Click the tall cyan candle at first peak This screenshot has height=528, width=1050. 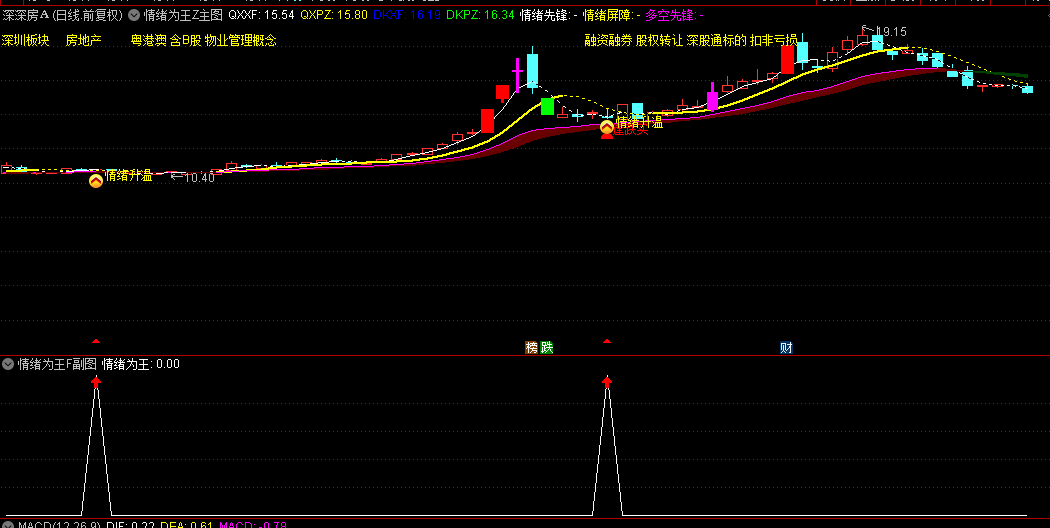(532, 70)
